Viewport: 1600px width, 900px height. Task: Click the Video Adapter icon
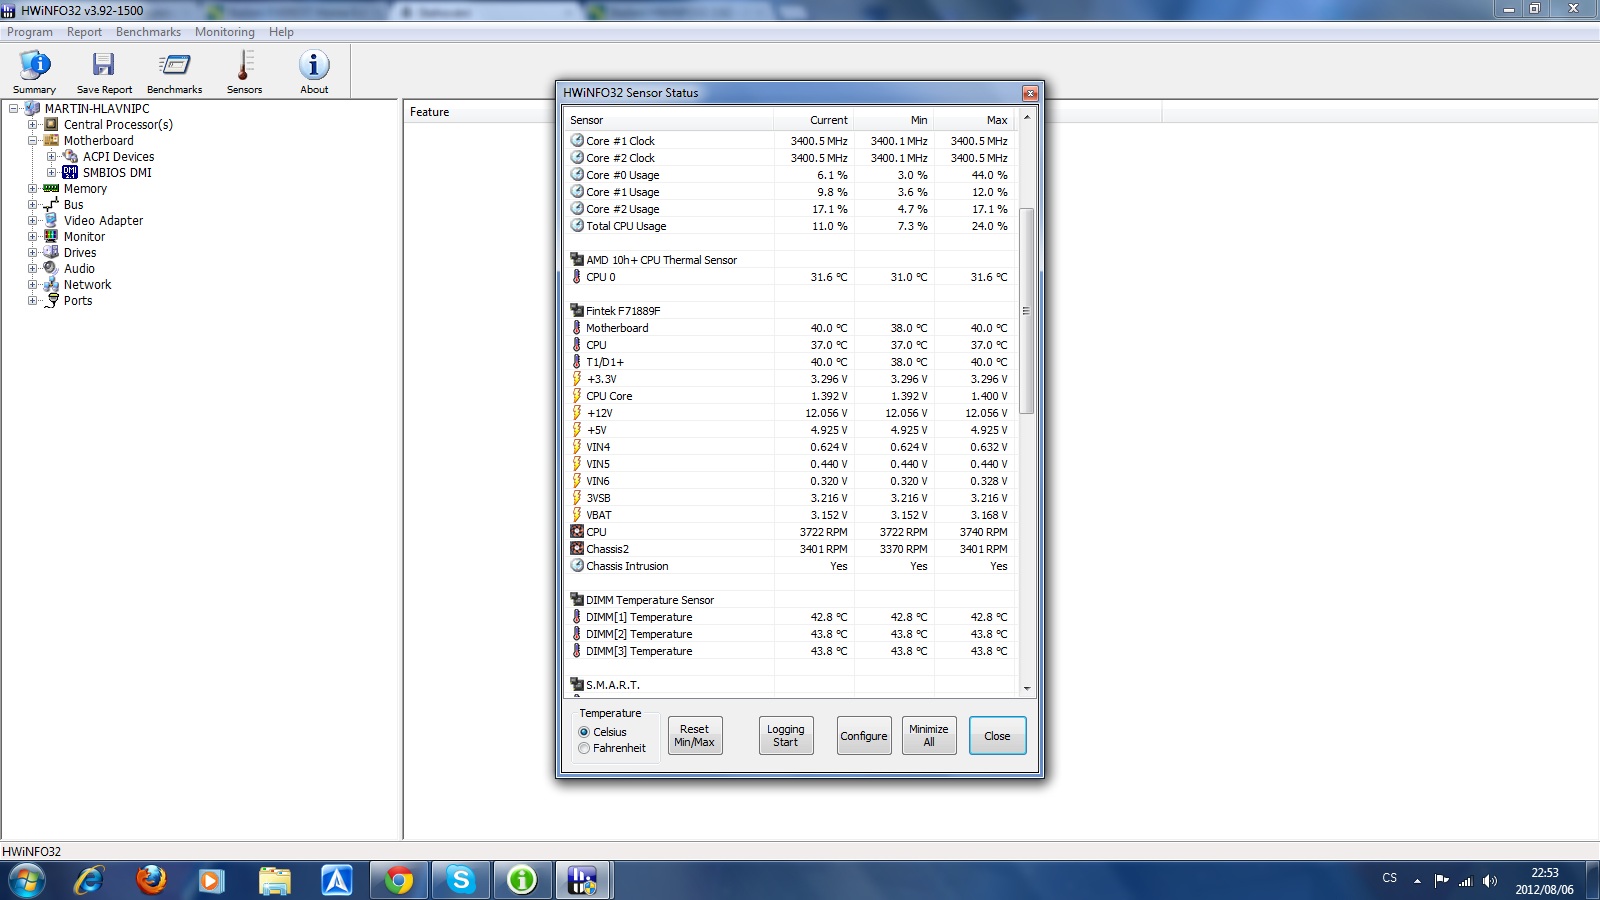(x=51, y=220)
